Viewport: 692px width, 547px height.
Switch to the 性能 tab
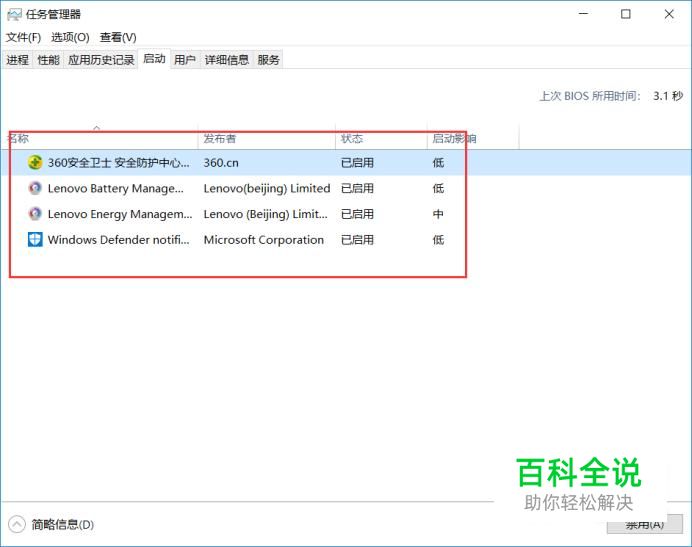pyautogui.click(x=49, y=60)
